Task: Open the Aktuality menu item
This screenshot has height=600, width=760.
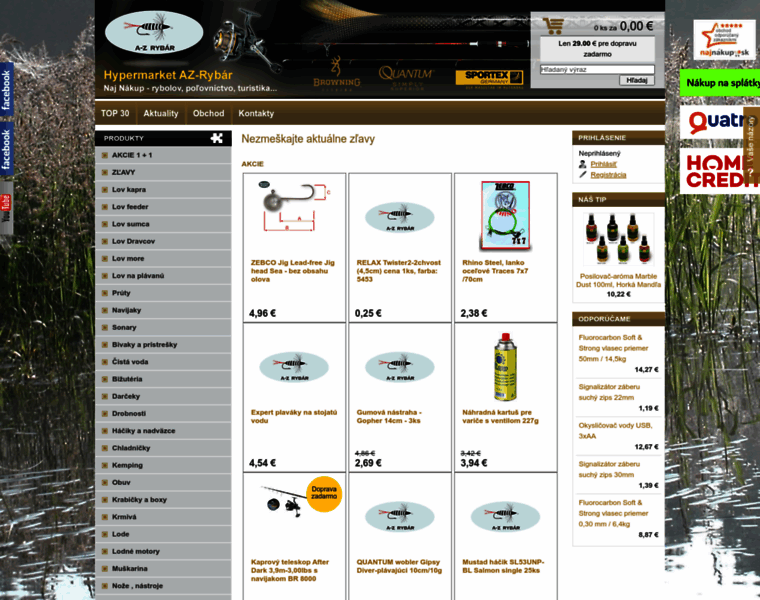Action: 161,113
